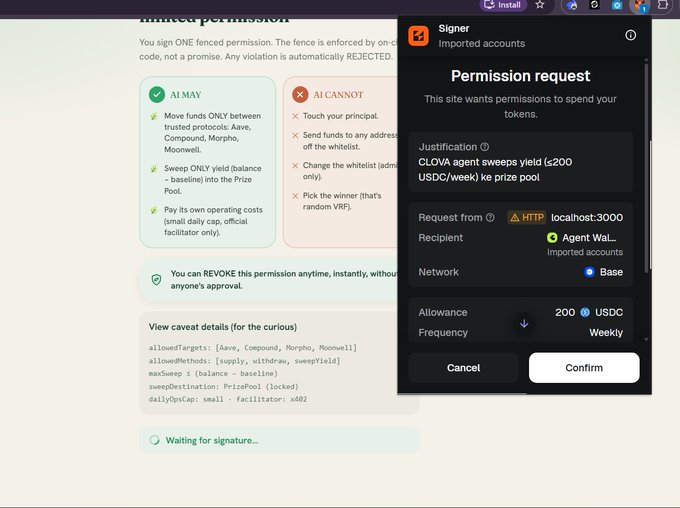Viewport: 680px width, 508px height.
Task: Confirm the permission request
Action: tap(584, 367)
